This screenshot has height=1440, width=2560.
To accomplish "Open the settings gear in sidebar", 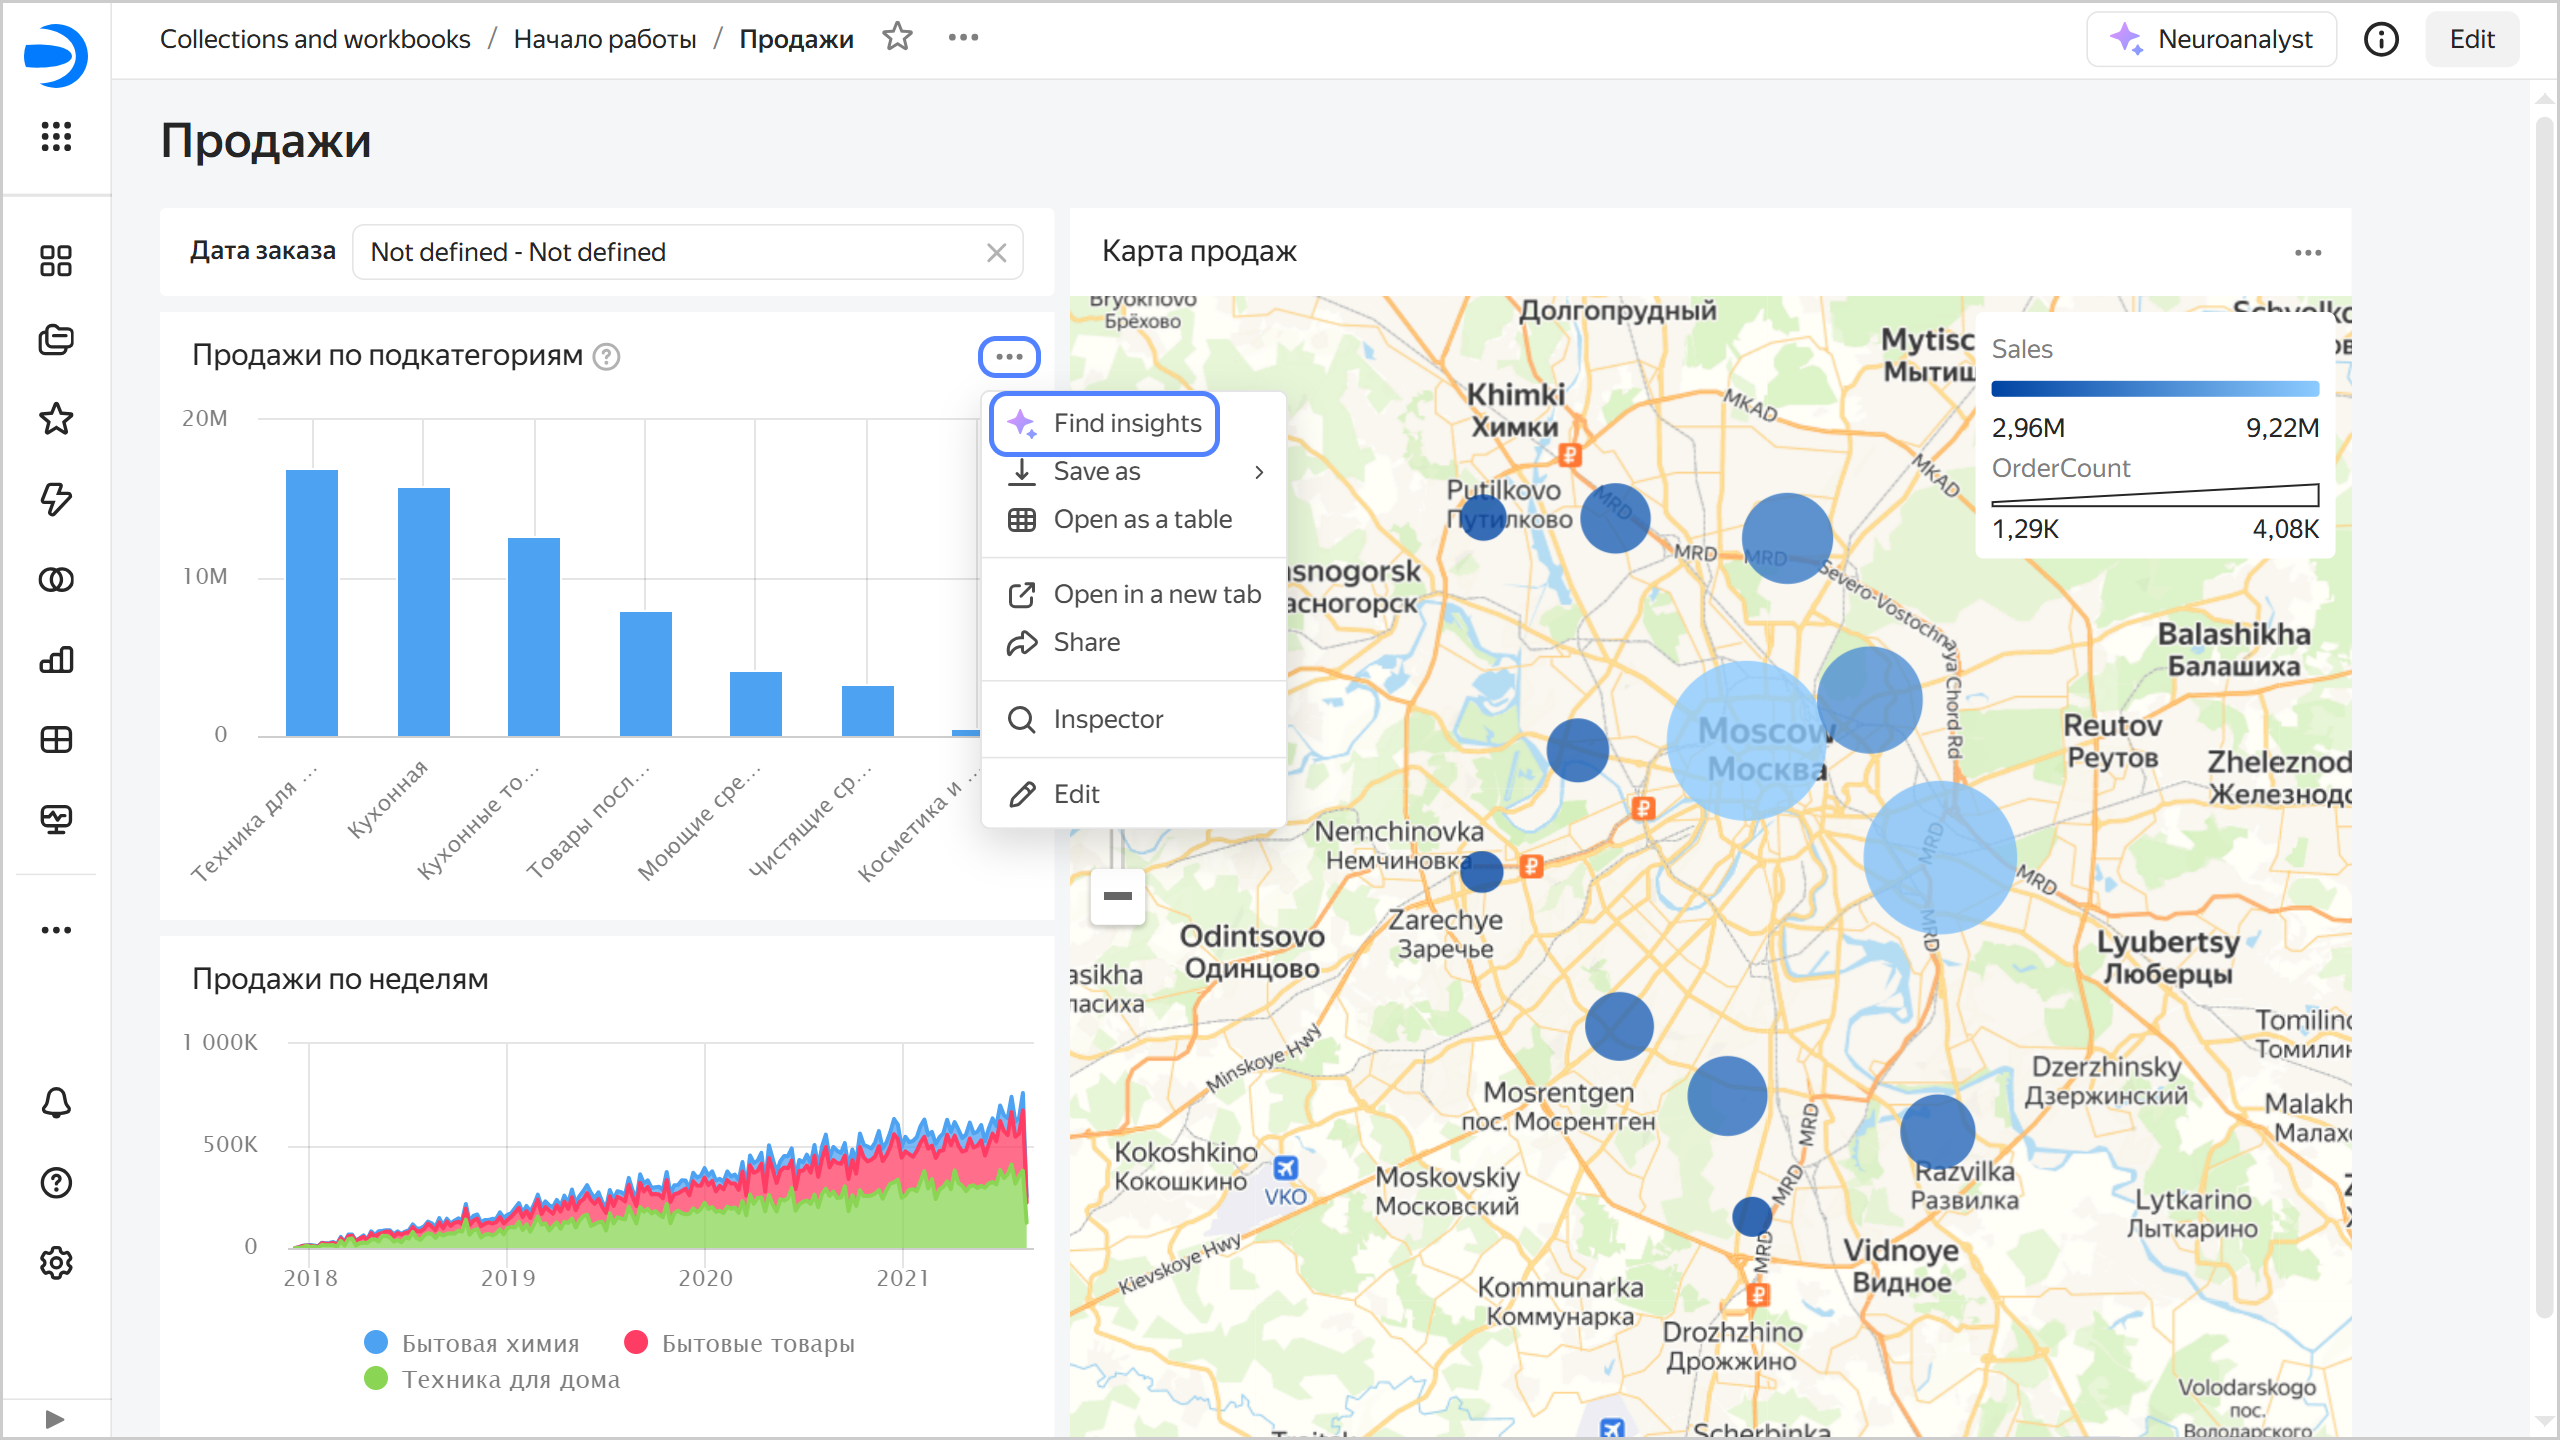I will click(56, 1263).
